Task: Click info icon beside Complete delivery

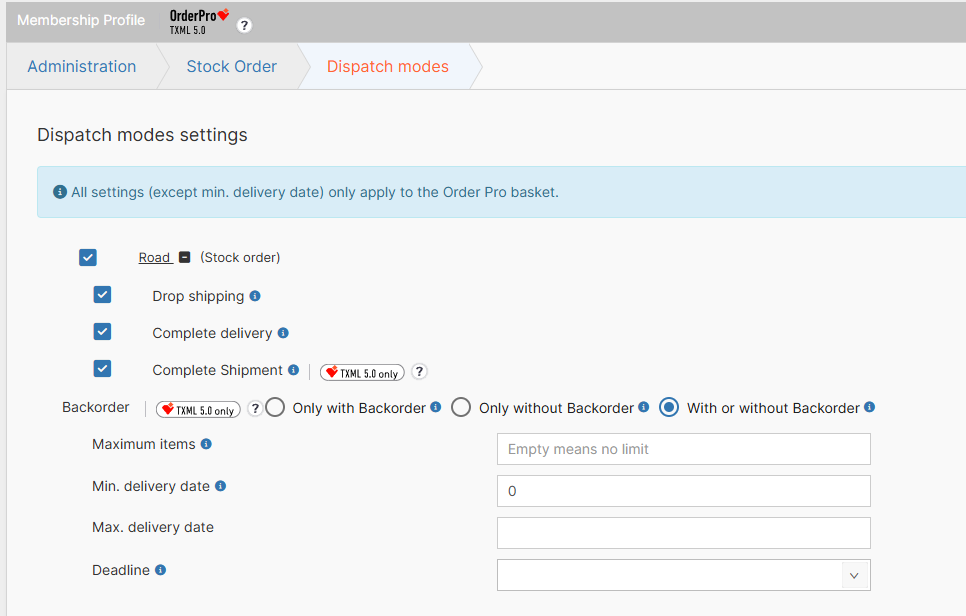Action: 283,333
